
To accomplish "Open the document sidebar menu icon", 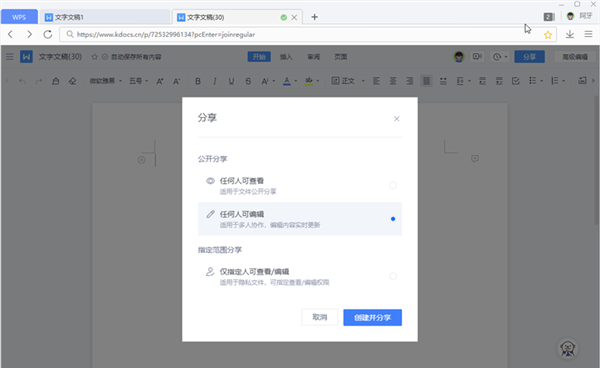I will click(x=10, y=57).
